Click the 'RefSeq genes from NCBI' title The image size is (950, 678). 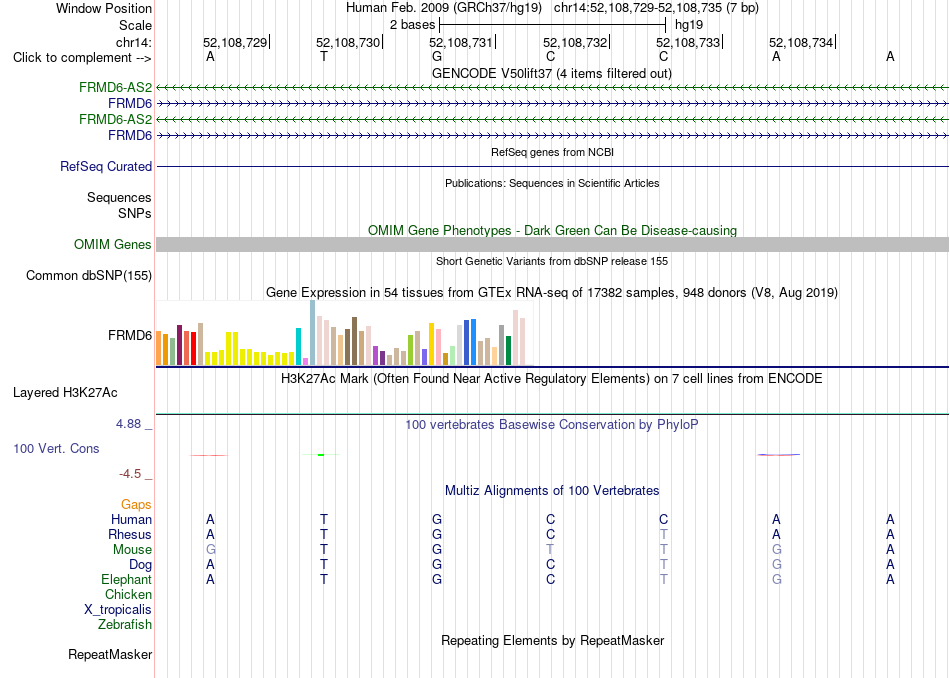(553, 152)
